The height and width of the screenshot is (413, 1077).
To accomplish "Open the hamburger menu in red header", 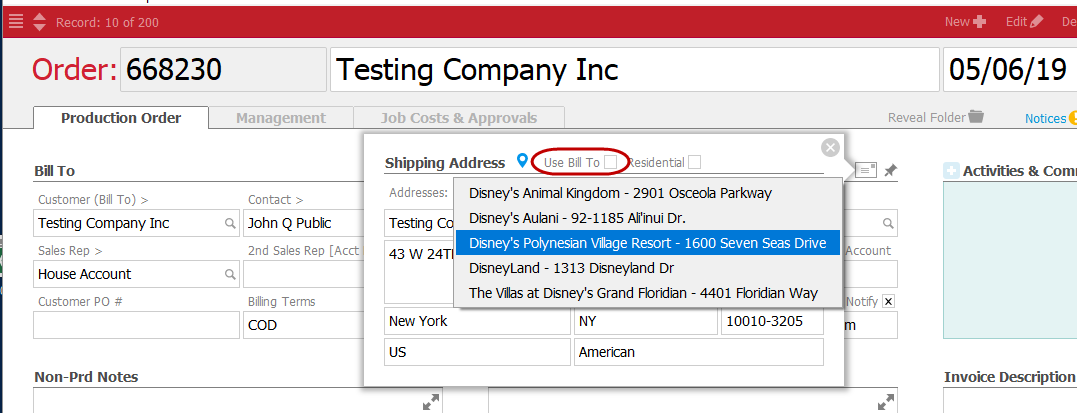I will tap(16, 22).
